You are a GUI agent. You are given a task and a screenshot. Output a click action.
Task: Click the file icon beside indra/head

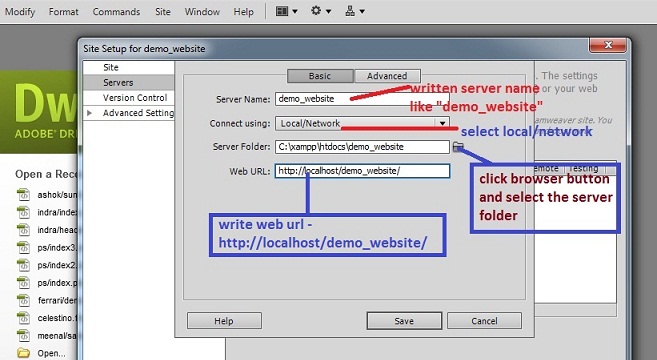(23, 230)
